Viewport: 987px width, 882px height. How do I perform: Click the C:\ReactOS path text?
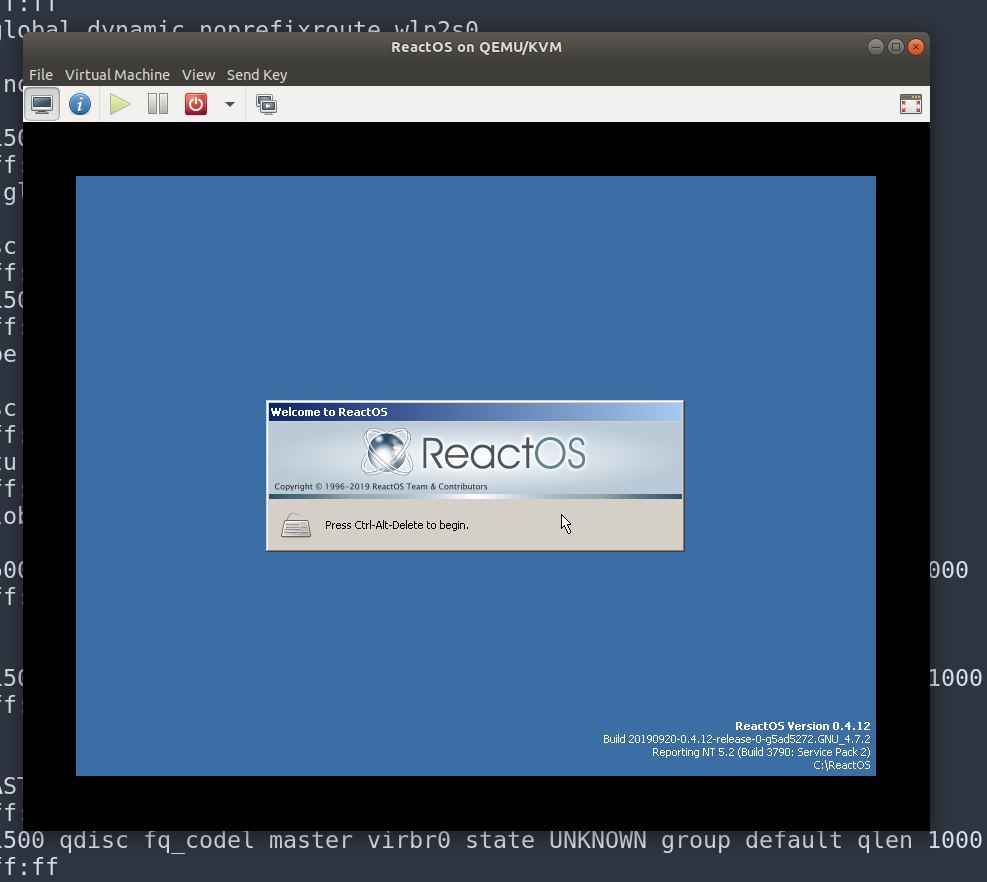[x=842, y=766]
